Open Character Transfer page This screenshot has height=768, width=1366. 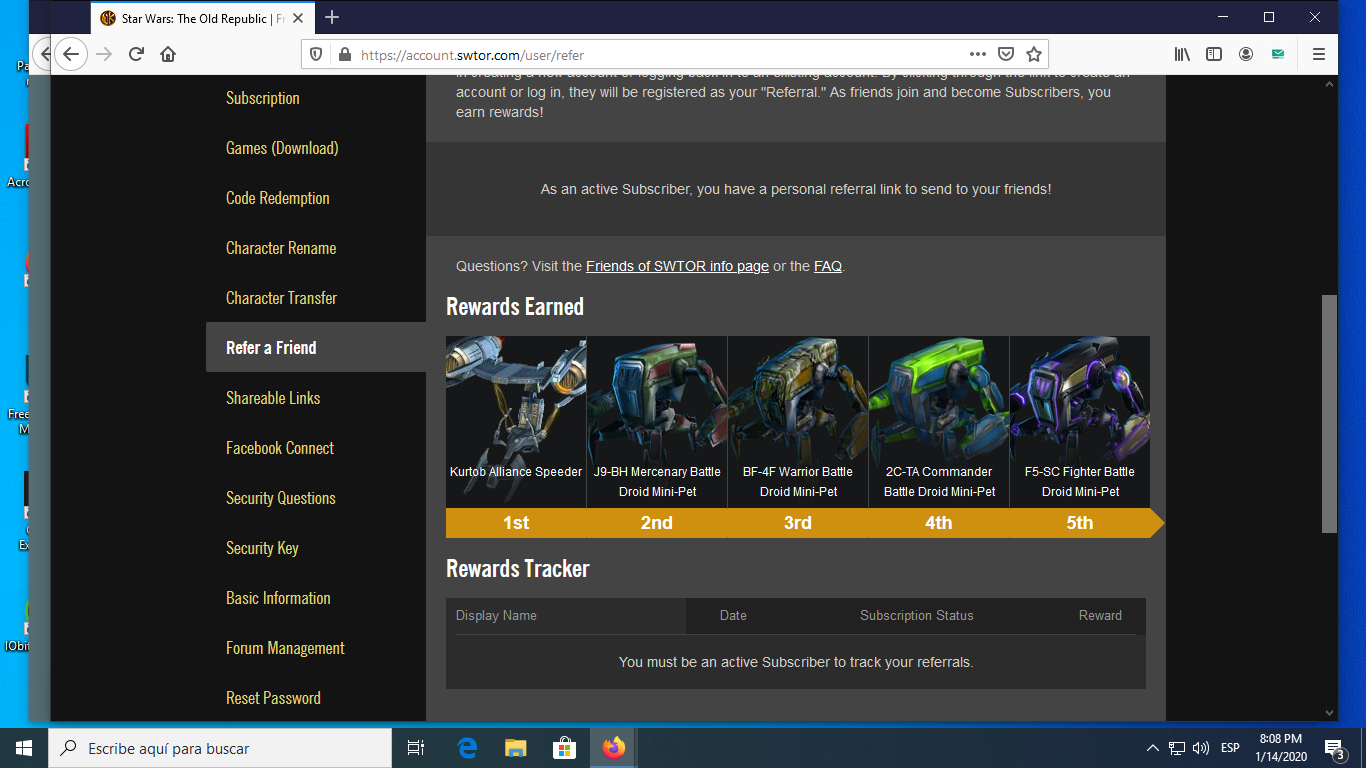click(x=282, y=298)
